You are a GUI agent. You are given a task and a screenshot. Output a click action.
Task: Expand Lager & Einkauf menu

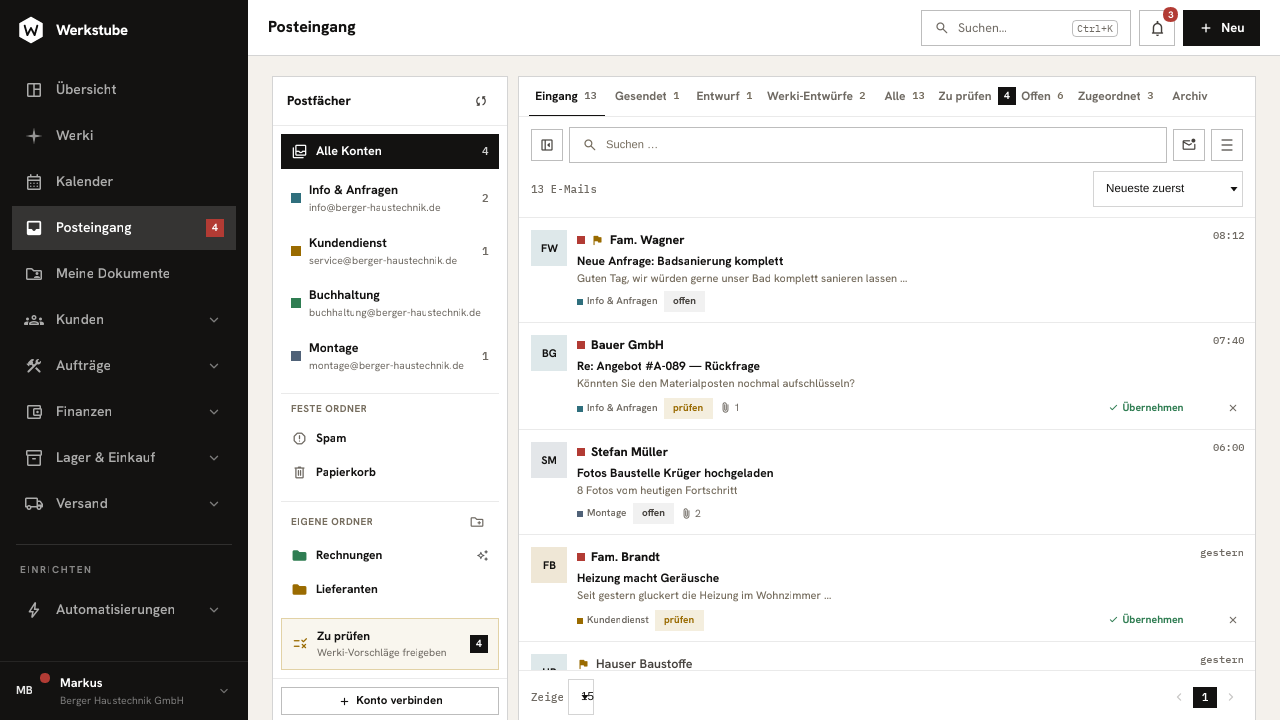click(124, 457)
